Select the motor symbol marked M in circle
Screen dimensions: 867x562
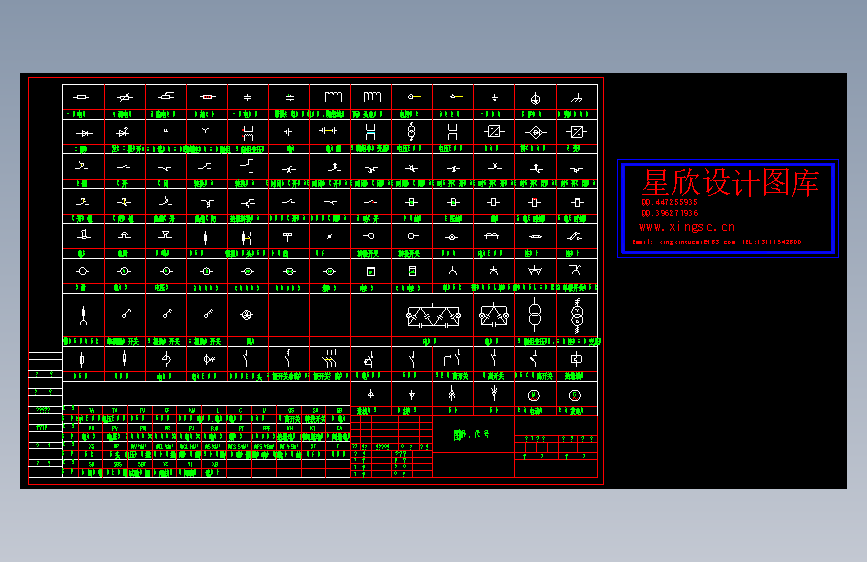pos(534,396)
